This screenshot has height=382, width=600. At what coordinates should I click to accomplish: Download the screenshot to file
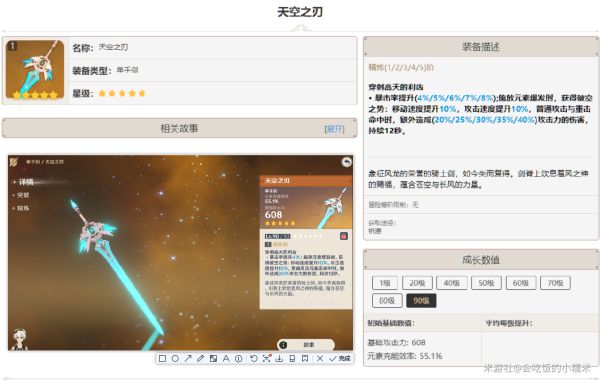[279, 359]
